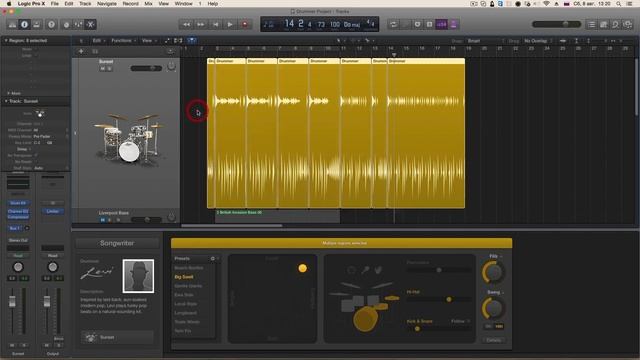Open Window menu
640x360 pixels.
(184, 4)
